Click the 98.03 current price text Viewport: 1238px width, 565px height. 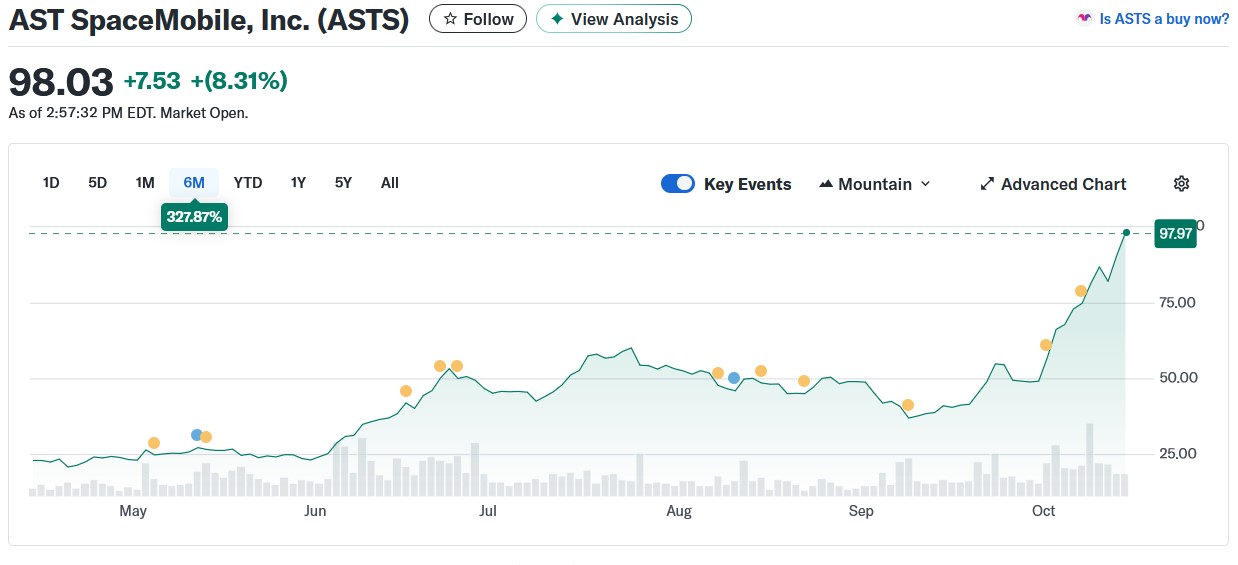60,82
